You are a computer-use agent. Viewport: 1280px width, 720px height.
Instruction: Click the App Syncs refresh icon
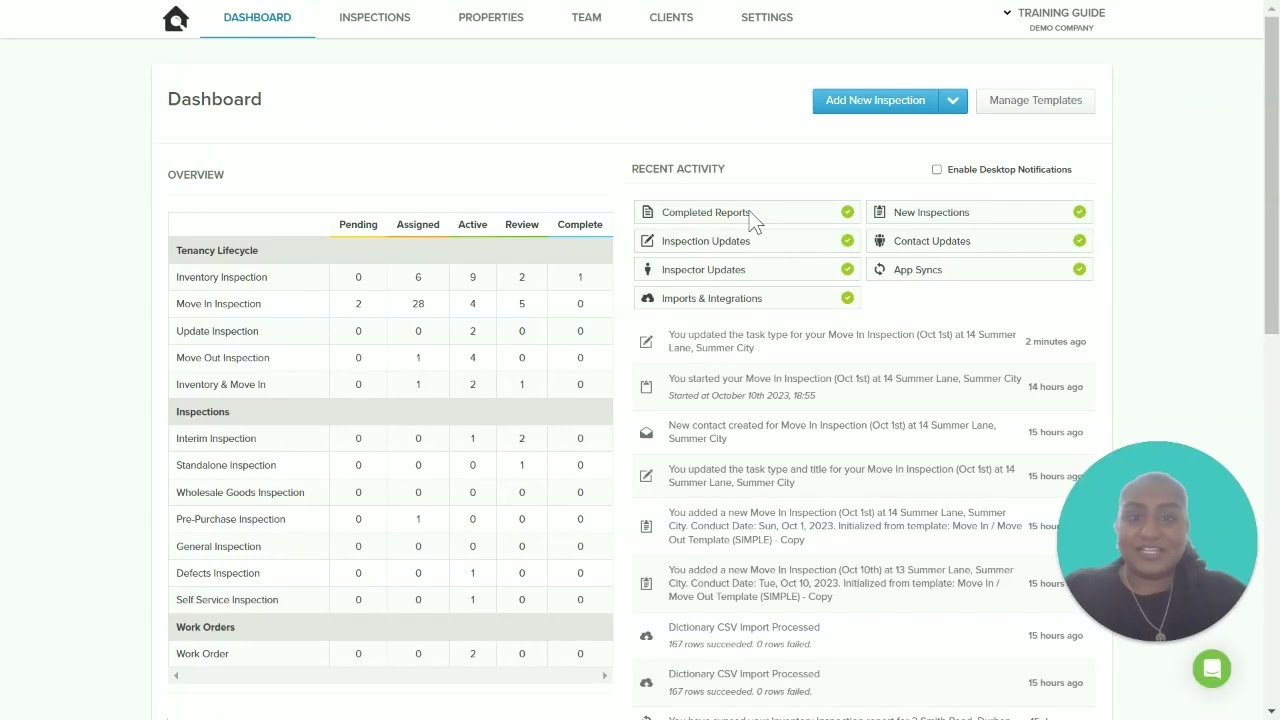coord(879,270)
